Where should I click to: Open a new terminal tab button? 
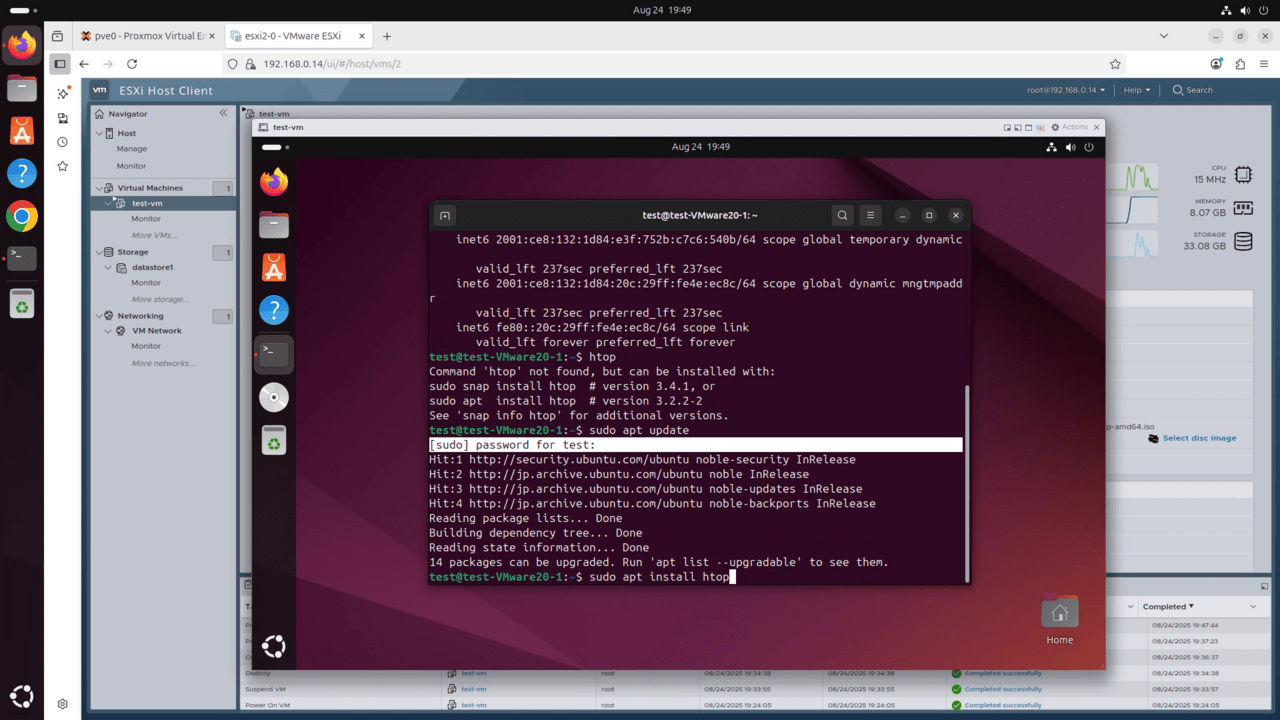pos(446,215)
